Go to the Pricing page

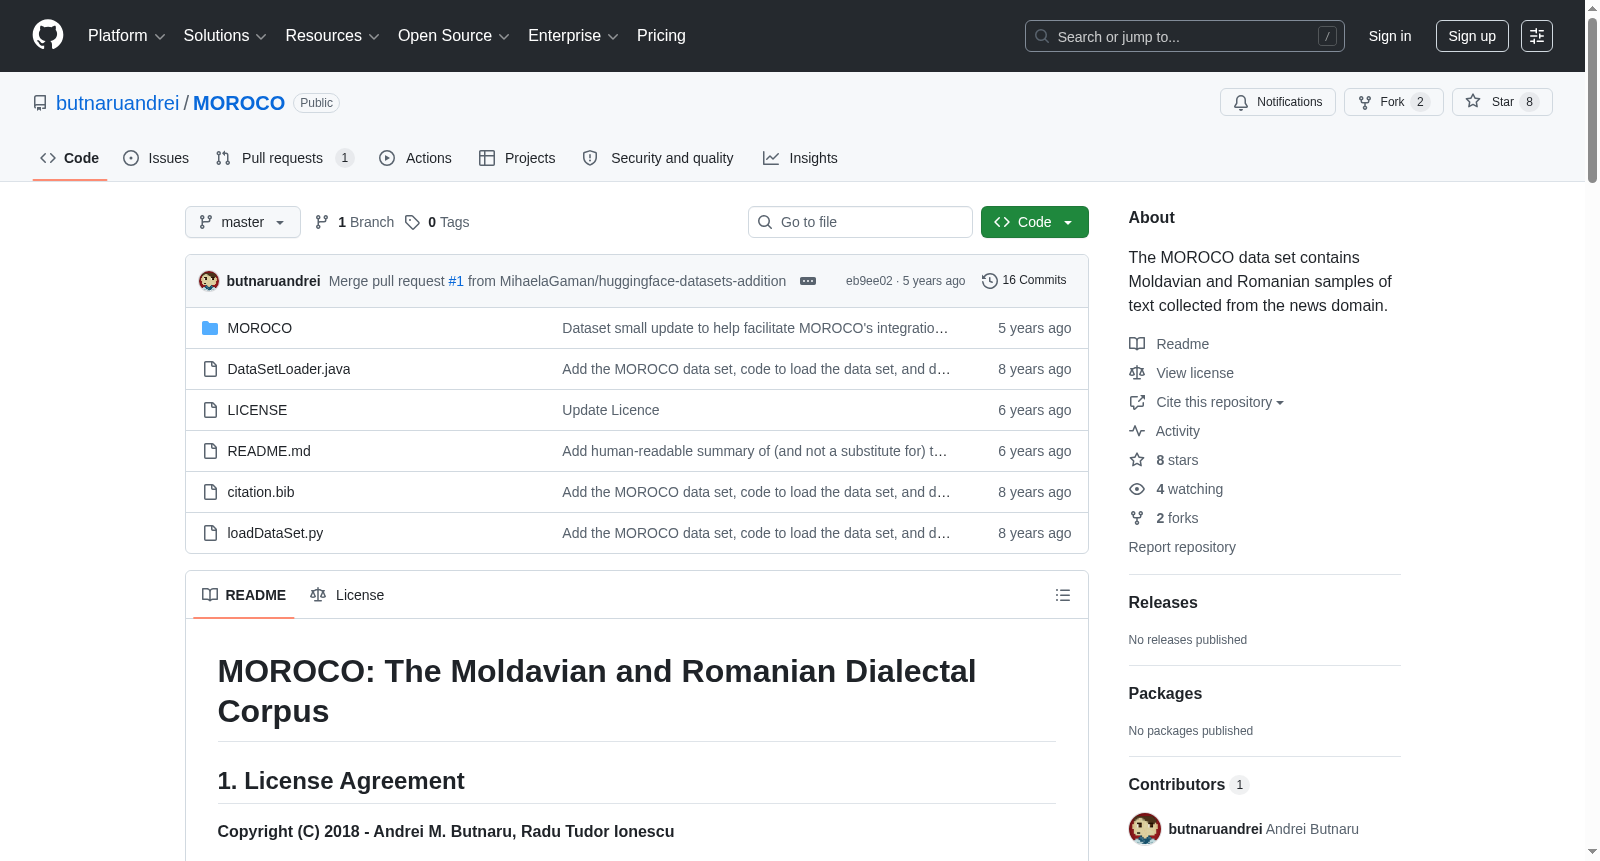[661, 36]
